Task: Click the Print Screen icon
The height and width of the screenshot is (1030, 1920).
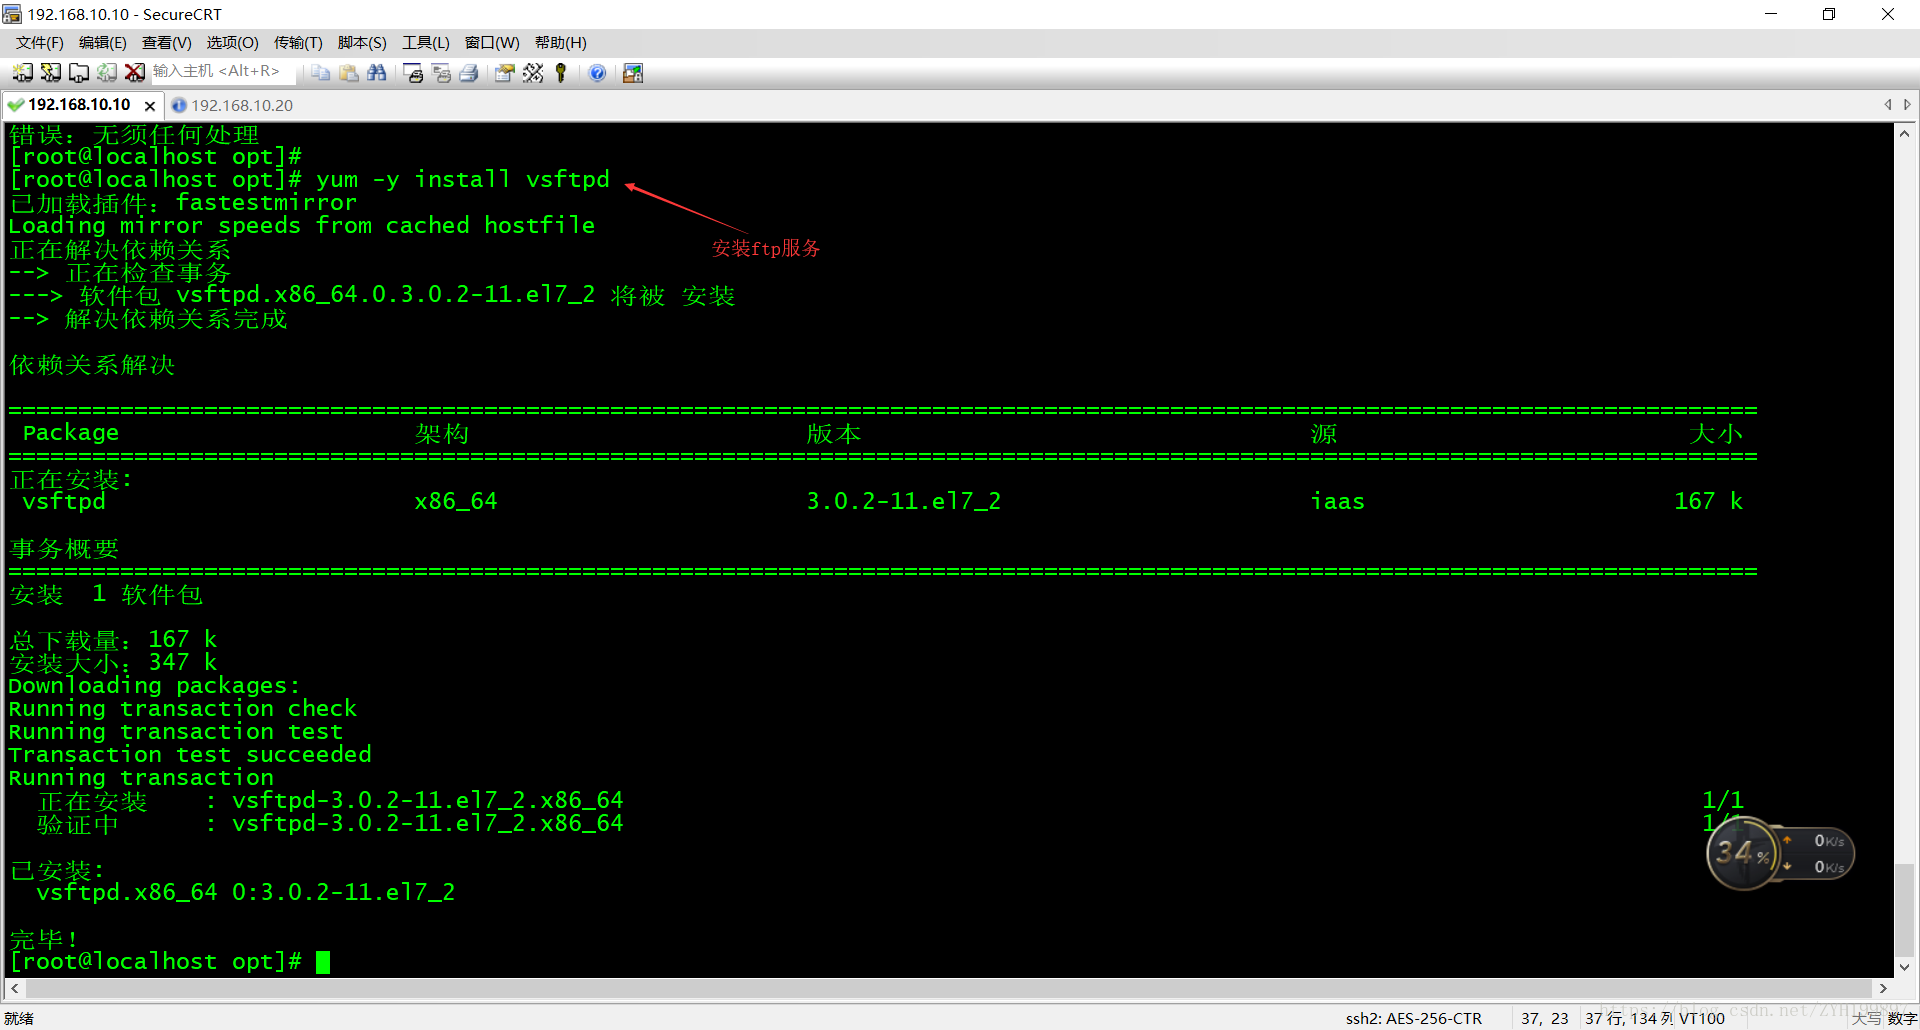Action: [413, 73]
